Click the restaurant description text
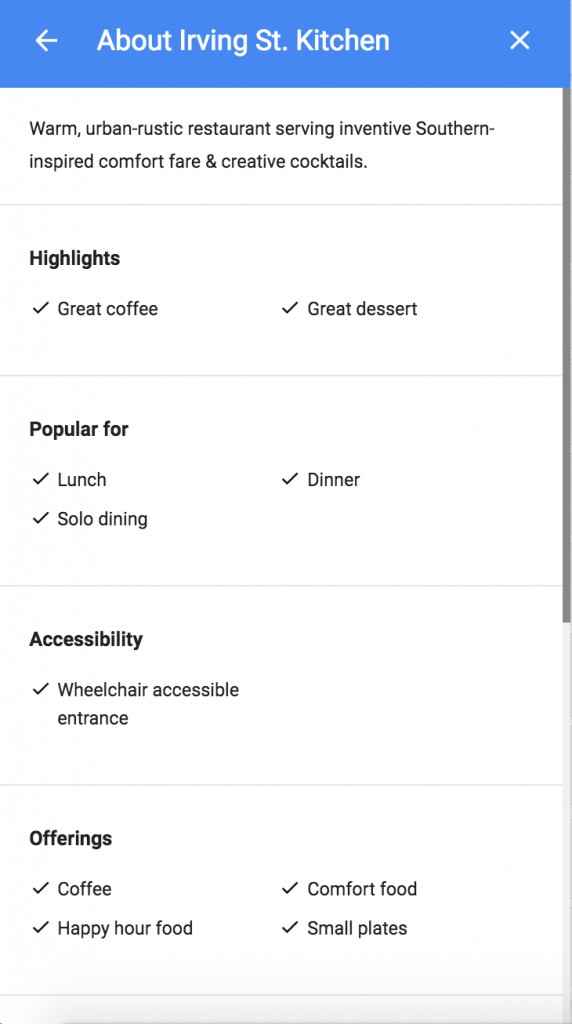This screenshot has height=1024, width=572. (262, 145)
